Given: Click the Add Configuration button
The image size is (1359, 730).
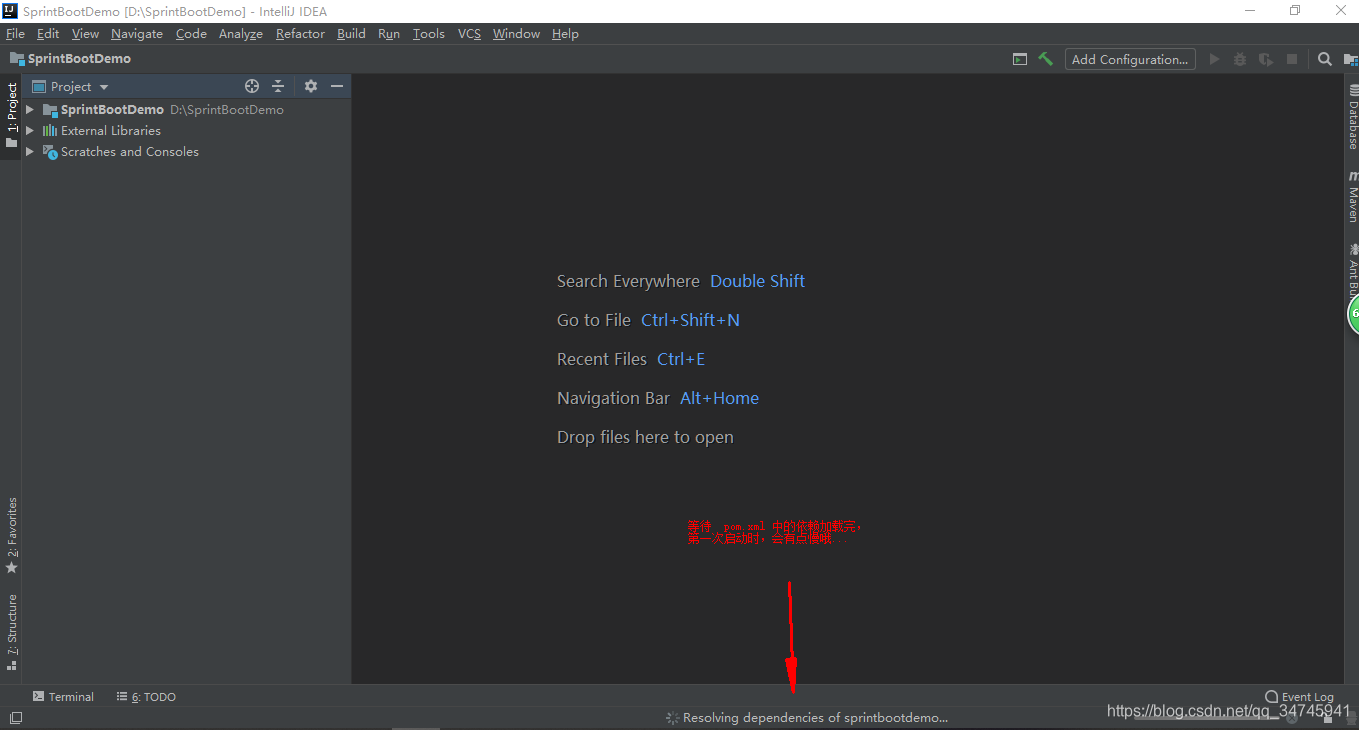Looking at the screenshot, I should point(1130,59).
